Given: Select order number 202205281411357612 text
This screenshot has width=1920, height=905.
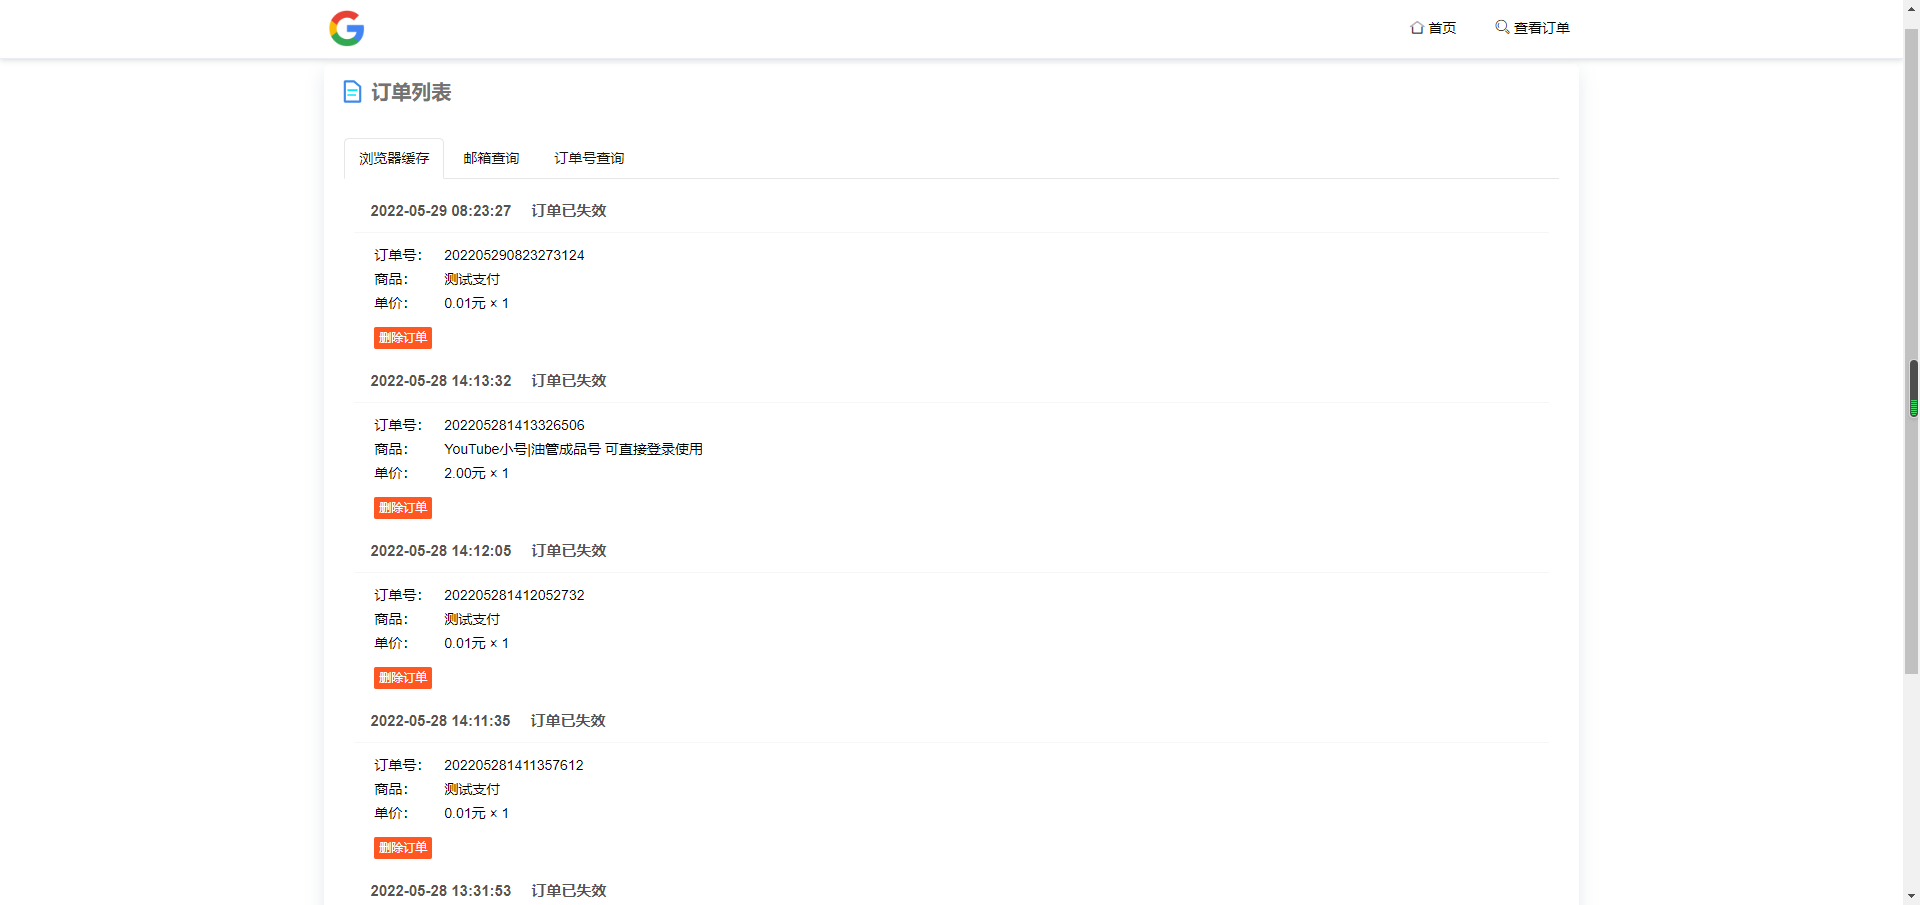Looking at the screenshot, I should (x=514, y=765).
